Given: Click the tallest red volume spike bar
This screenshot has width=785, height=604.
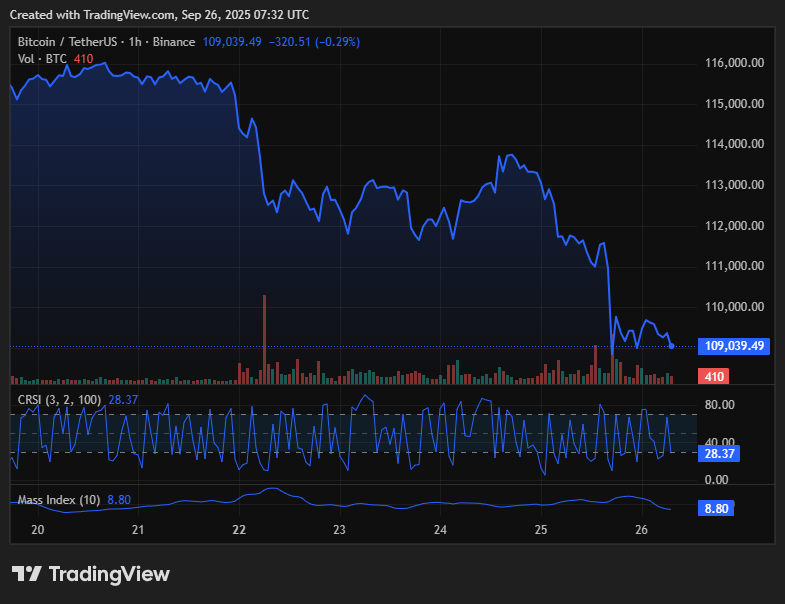Looking at the screenshot, I should pyautogui.click(x=264, y=338).
